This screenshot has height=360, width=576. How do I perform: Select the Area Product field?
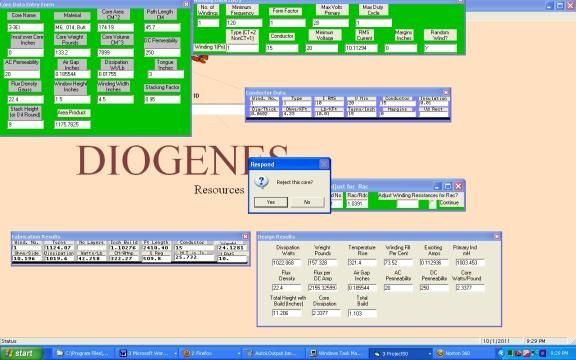pyautogui.click(x=72, y=125)
